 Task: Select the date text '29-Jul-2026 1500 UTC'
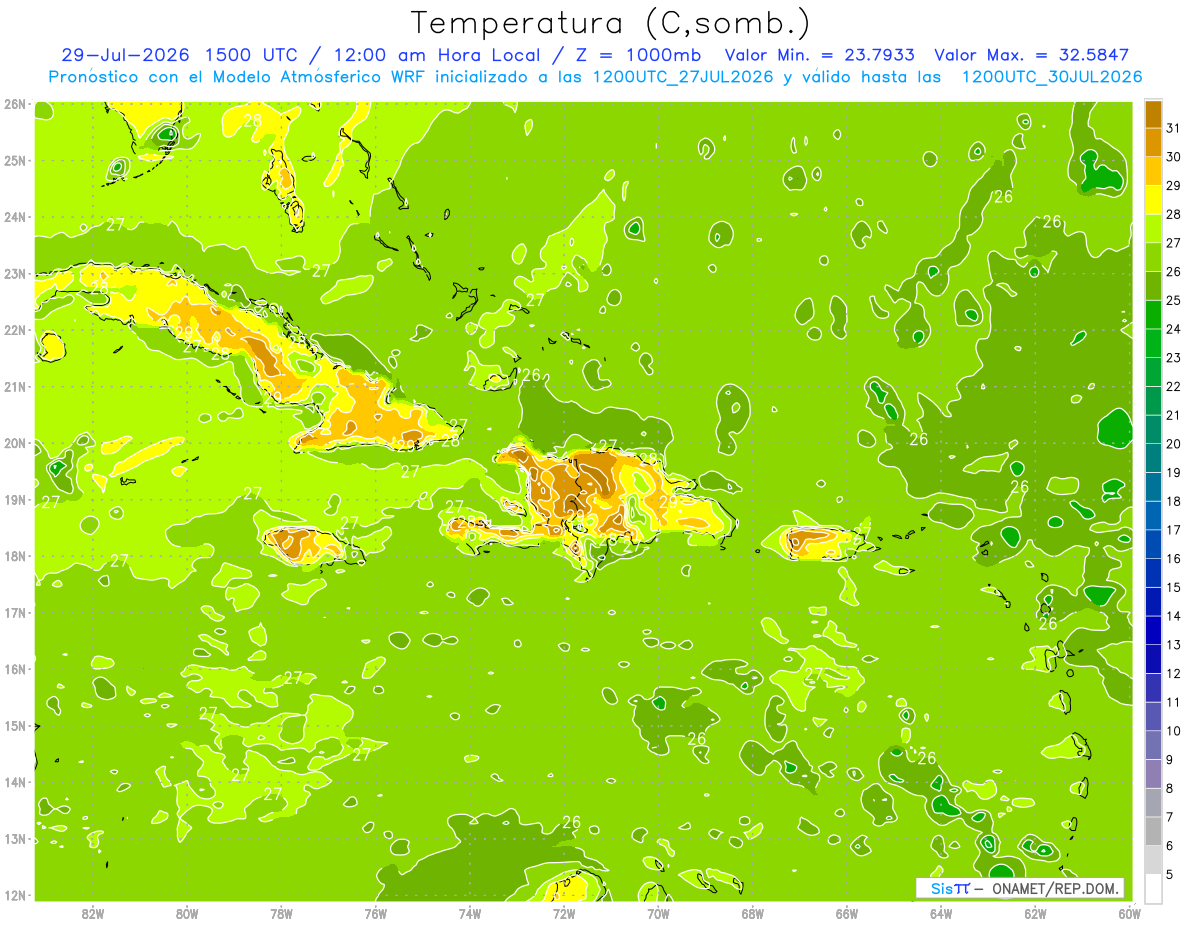pyautogui.click(x=178, y=55)
